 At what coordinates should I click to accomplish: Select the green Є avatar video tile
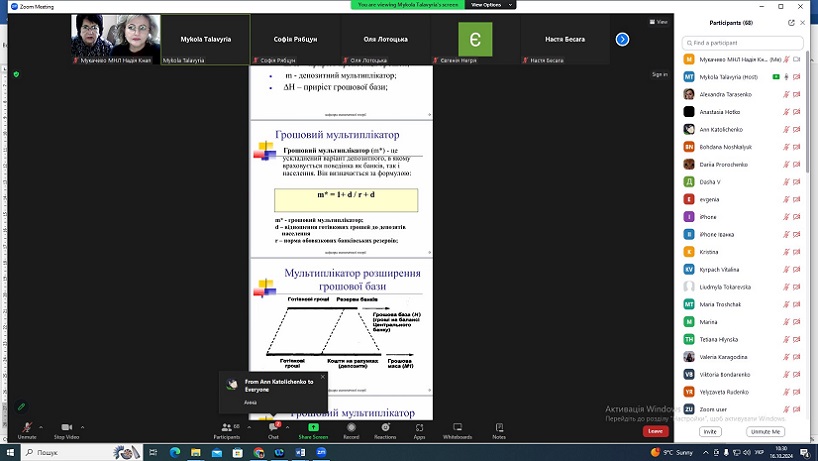tap(475, 39)
